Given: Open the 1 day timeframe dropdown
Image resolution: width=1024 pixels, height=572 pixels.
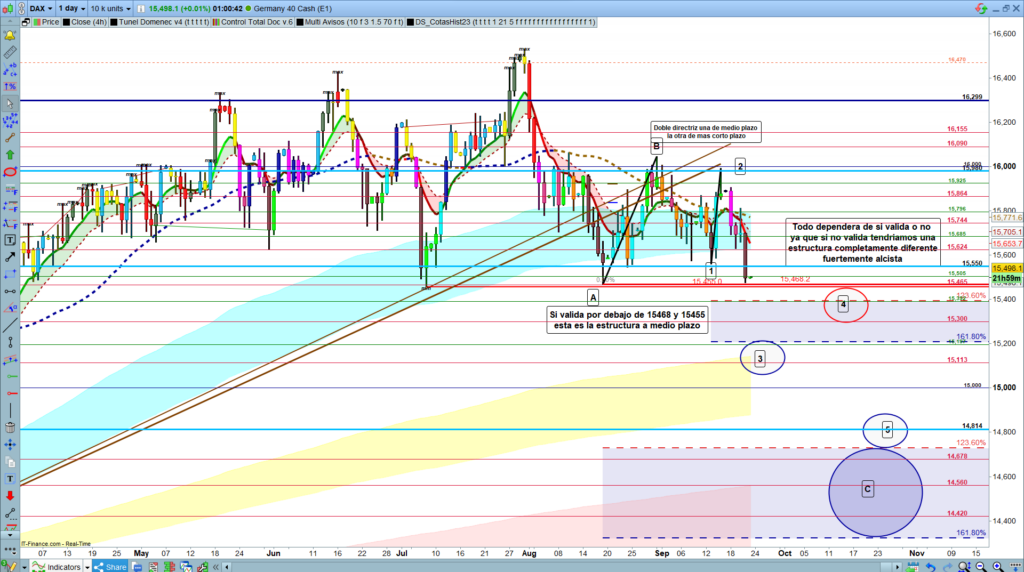Looking at the screenshot, I should pyautogui.click(x=75, y=6).
